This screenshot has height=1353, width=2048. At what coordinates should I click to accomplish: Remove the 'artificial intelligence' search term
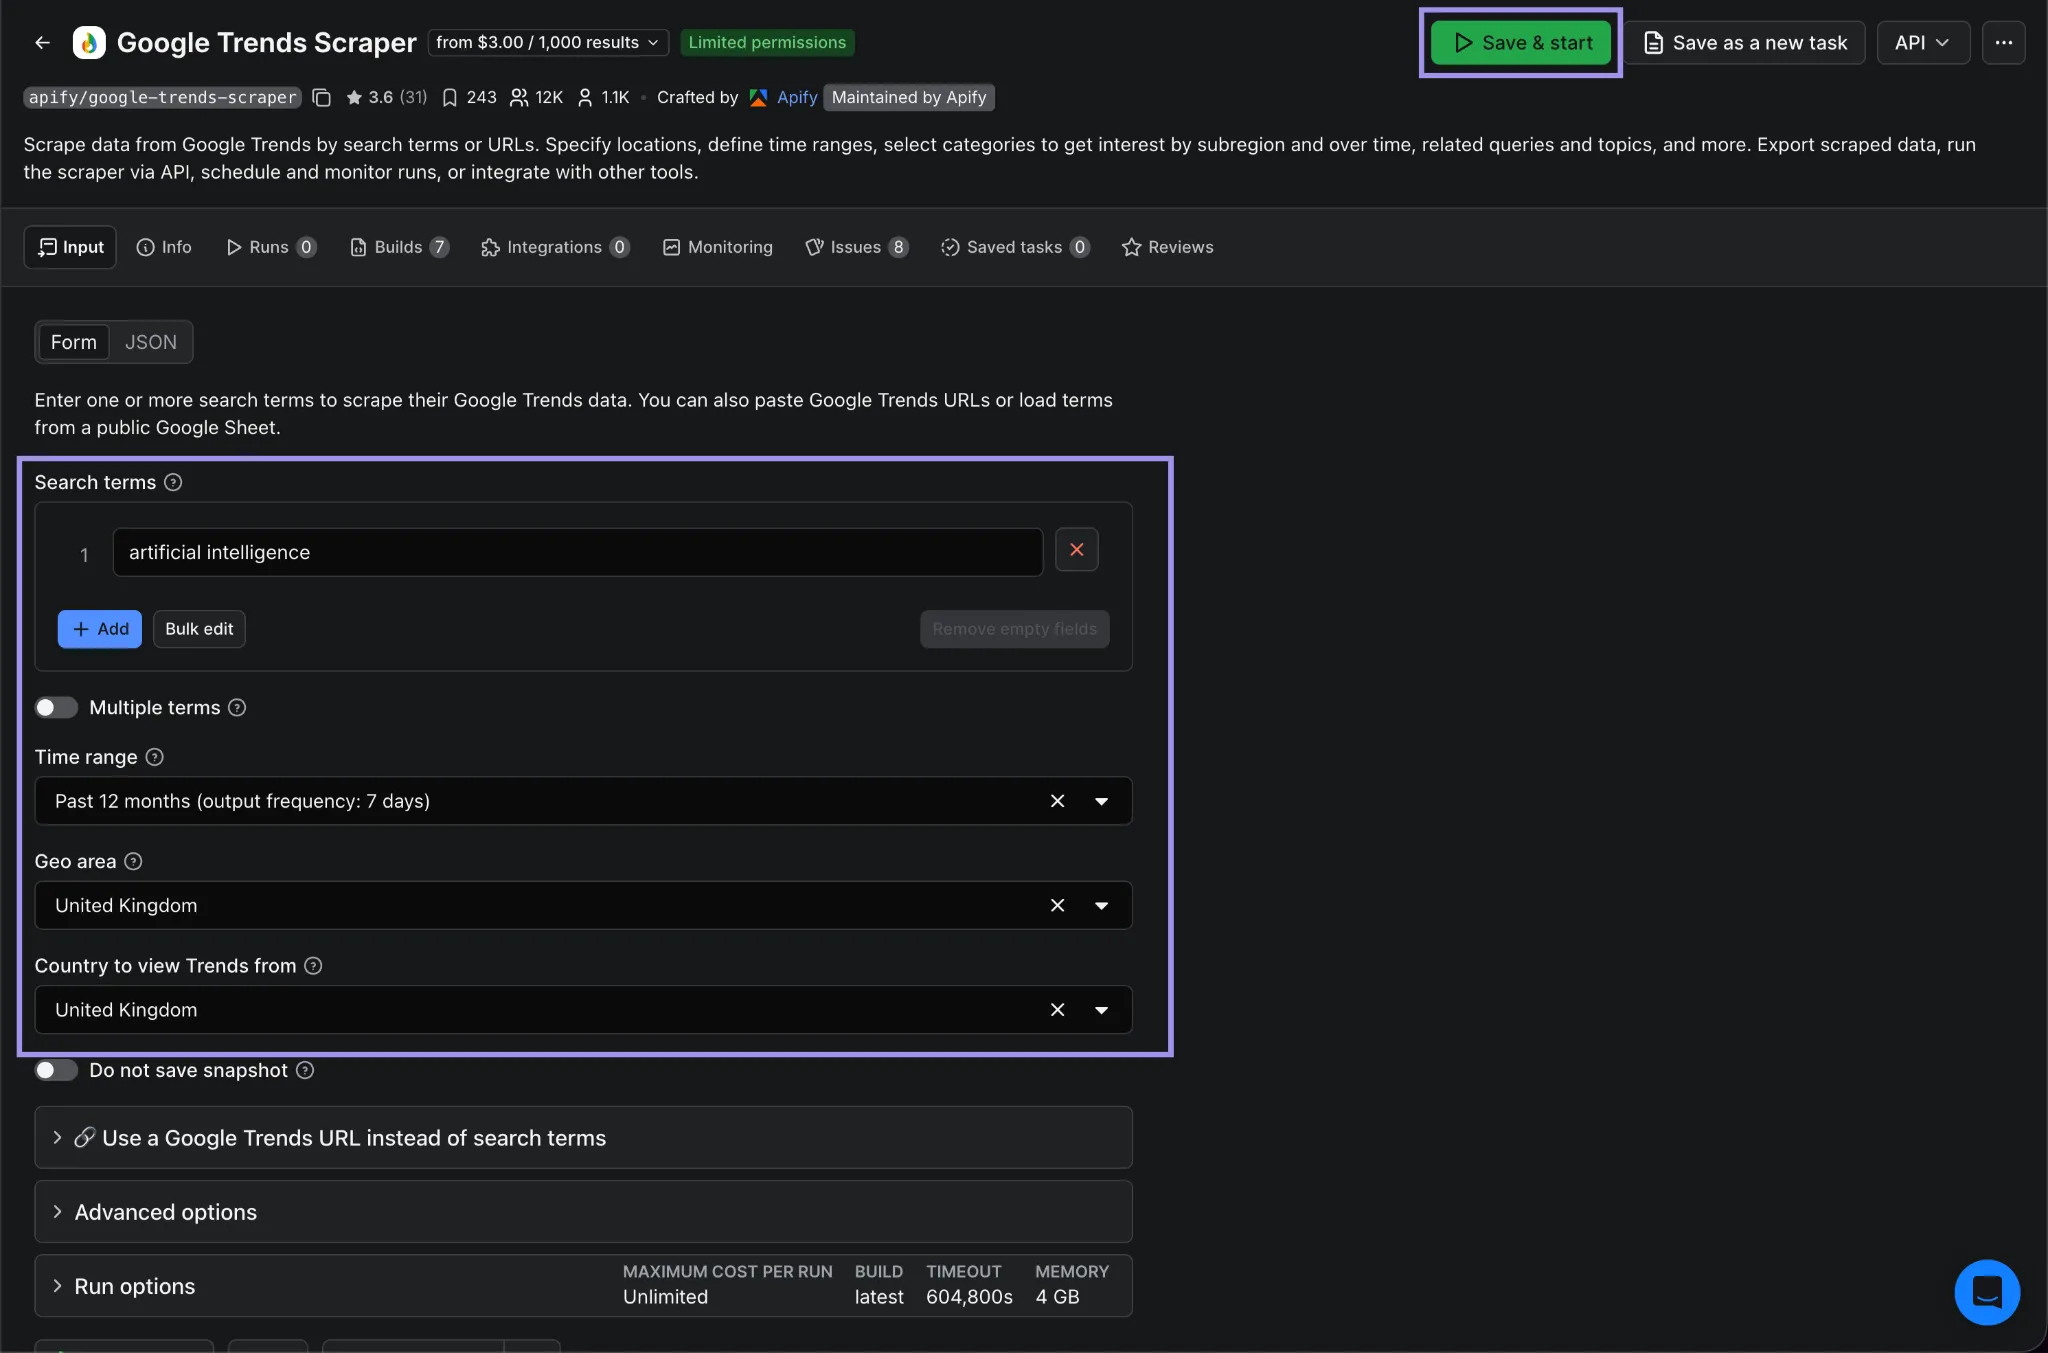1077,550
